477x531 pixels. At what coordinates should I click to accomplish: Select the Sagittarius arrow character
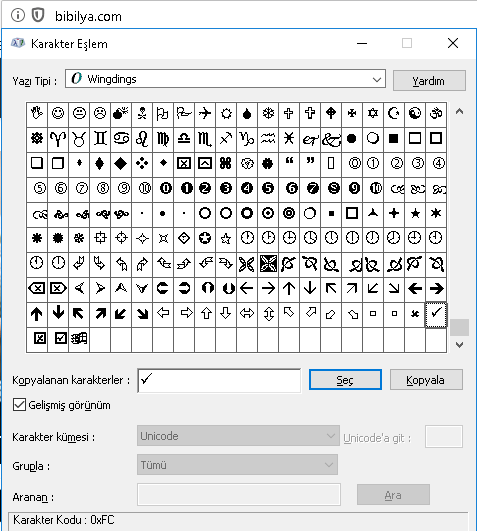pos(226,139)
